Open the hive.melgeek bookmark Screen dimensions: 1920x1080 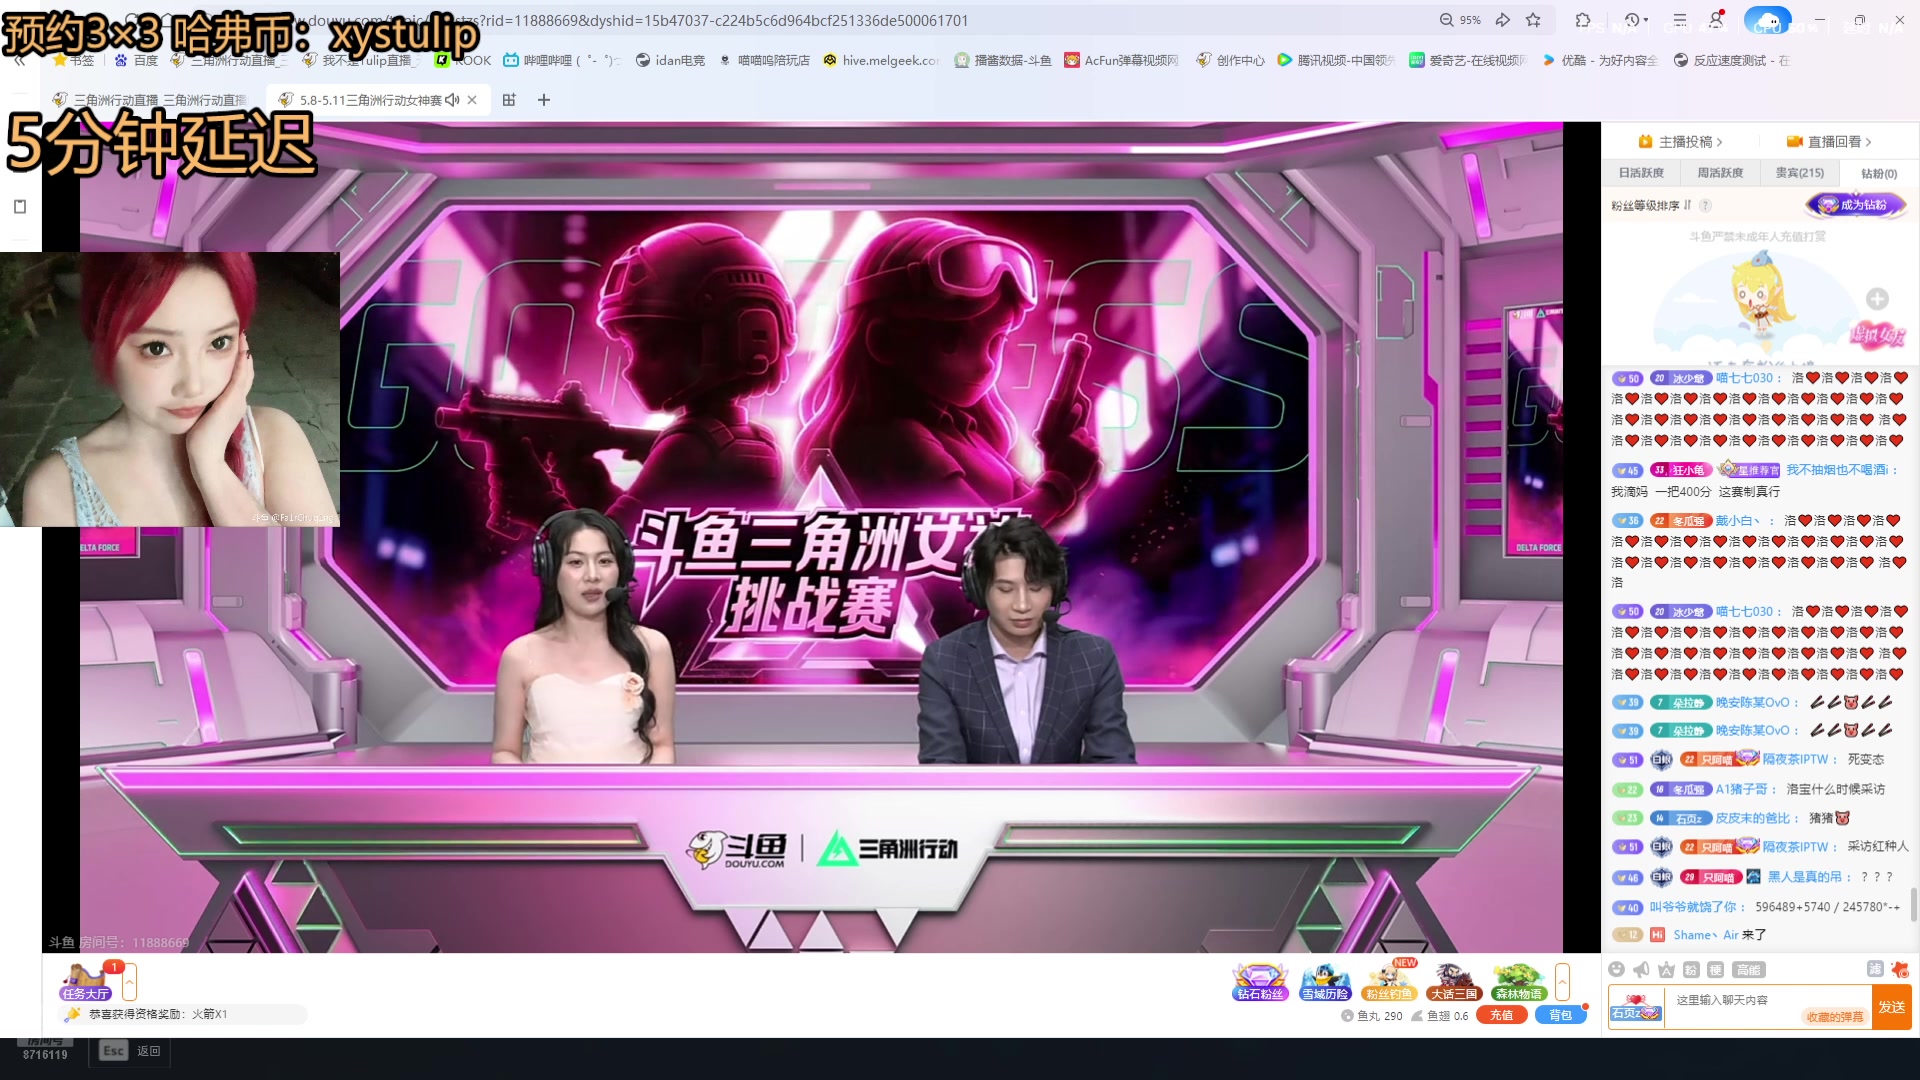[x=880, y=60]
